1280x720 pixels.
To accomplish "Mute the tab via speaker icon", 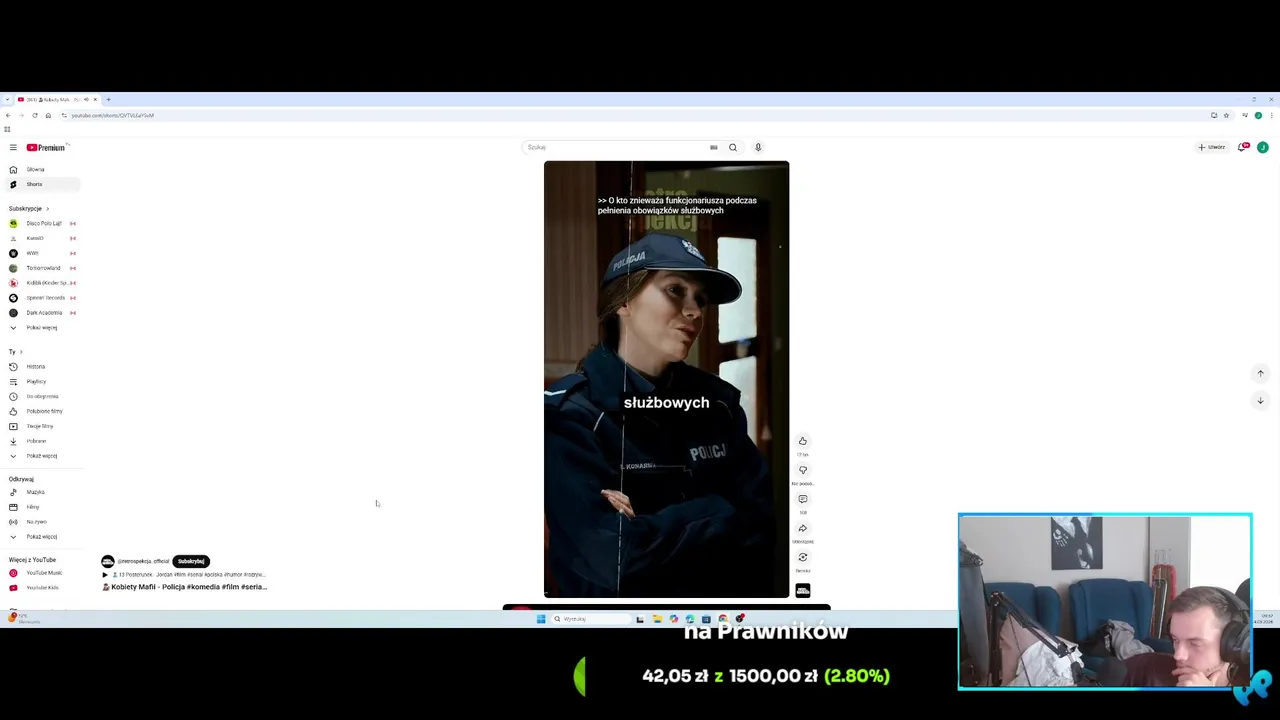I will coord(86,99).
